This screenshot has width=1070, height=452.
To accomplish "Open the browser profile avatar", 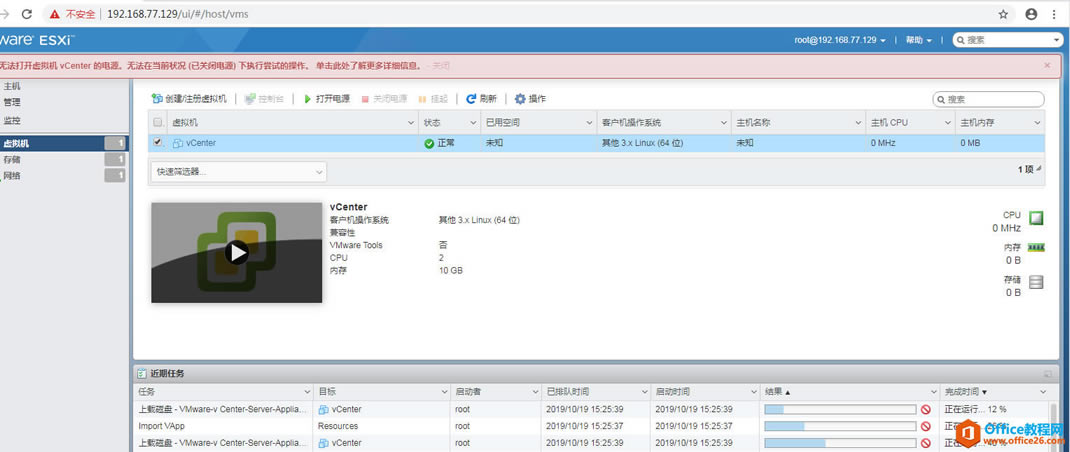I will [x=1030, y=14].
